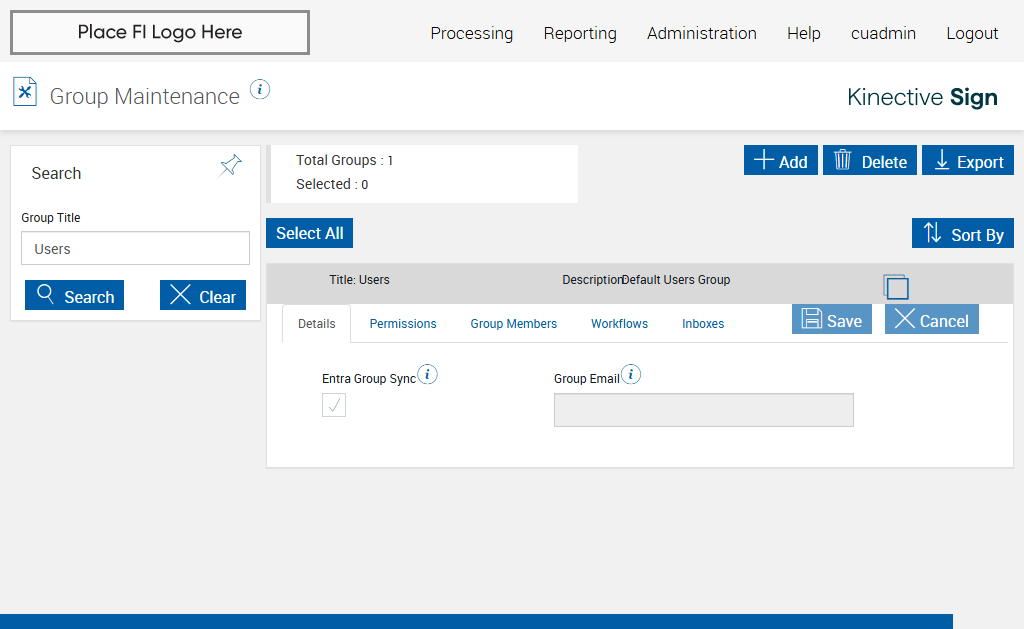Open the Help menu
Screen dimensions: 1024x629
pyautogui.click(x=803, y=33)
